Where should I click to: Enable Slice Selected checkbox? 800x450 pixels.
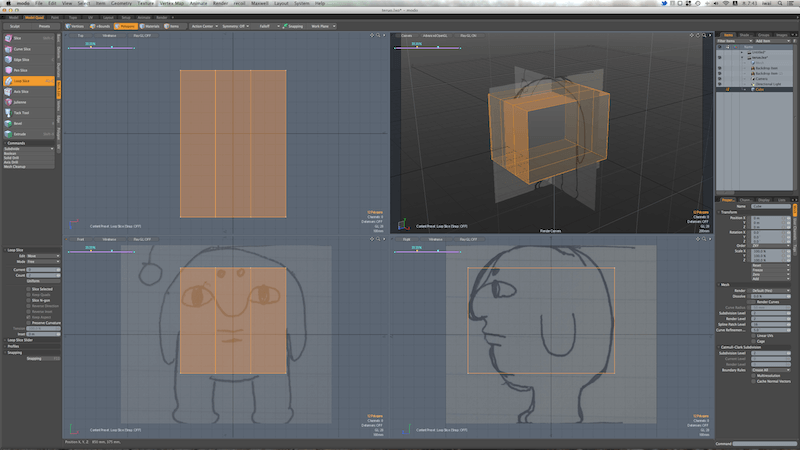click(x=29, y=289)
